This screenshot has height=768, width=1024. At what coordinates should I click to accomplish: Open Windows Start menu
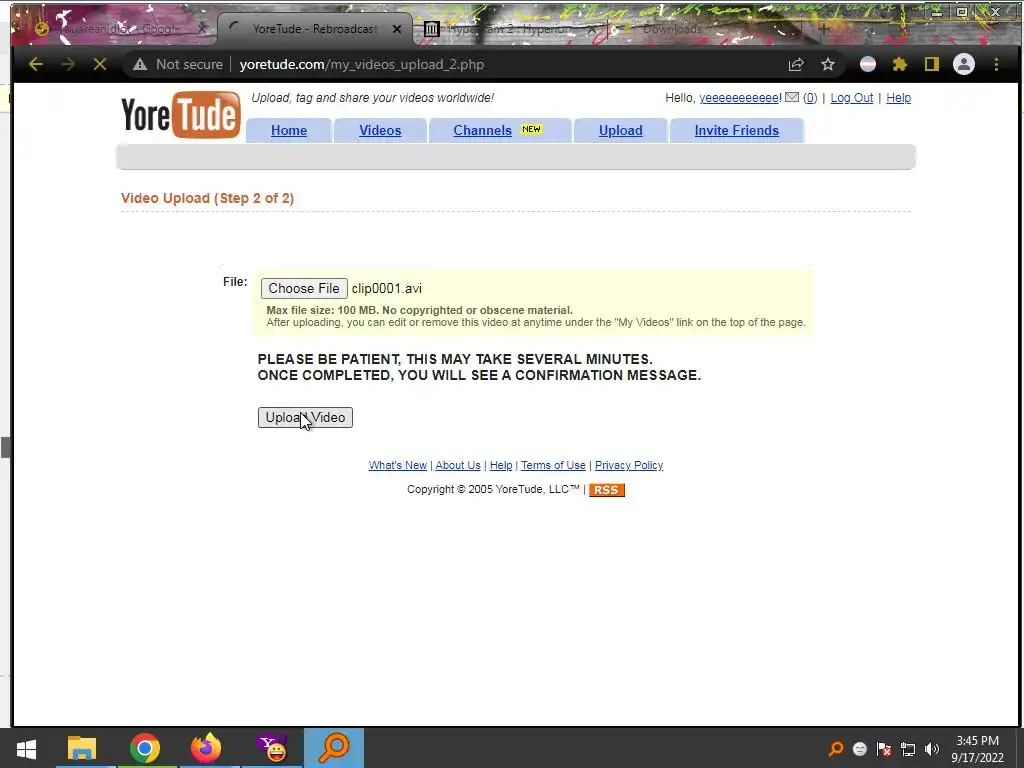[26, 748]
